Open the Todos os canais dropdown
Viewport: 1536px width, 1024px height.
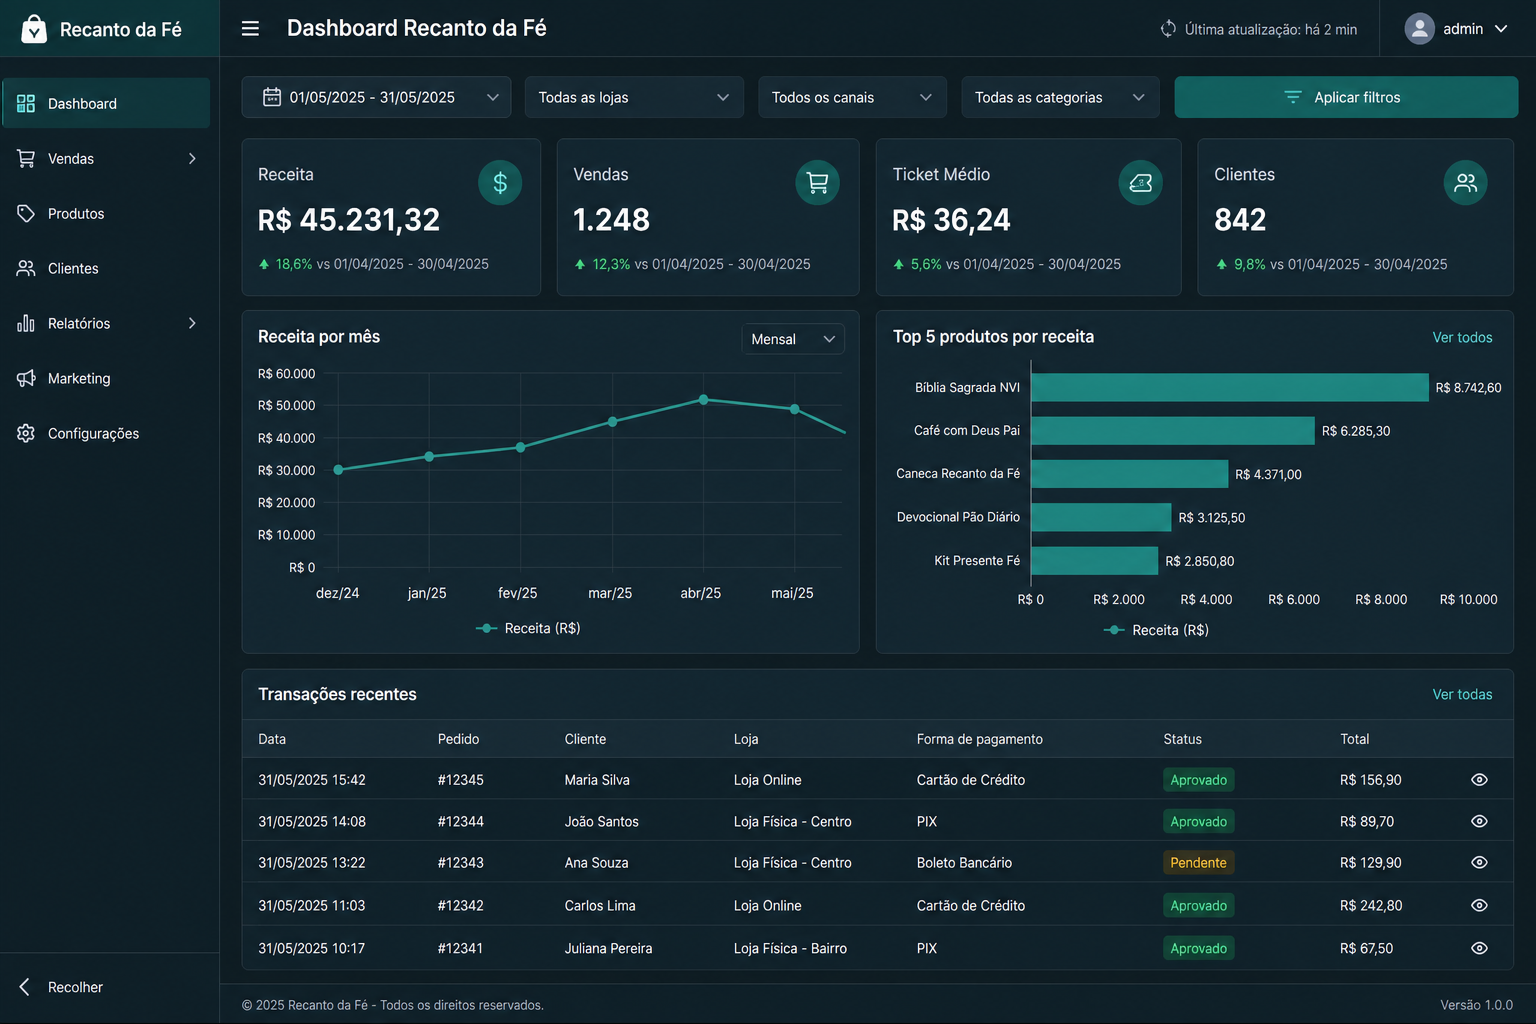[852, 97]
